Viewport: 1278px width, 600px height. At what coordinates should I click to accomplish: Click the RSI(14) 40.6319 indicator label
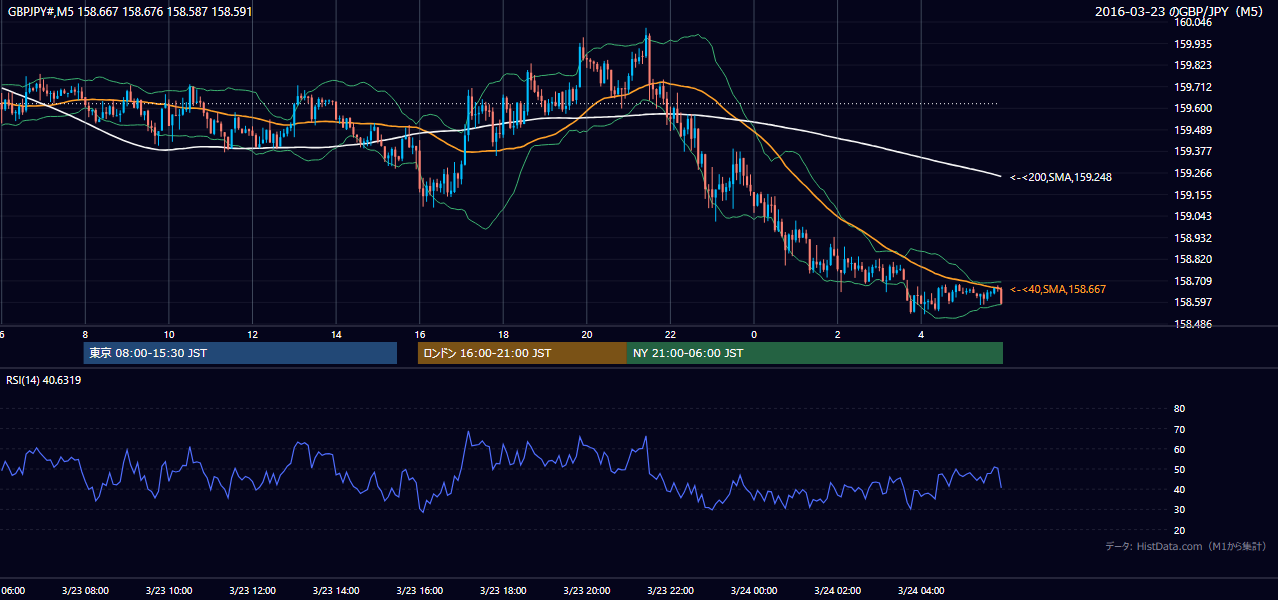point(44,380)
